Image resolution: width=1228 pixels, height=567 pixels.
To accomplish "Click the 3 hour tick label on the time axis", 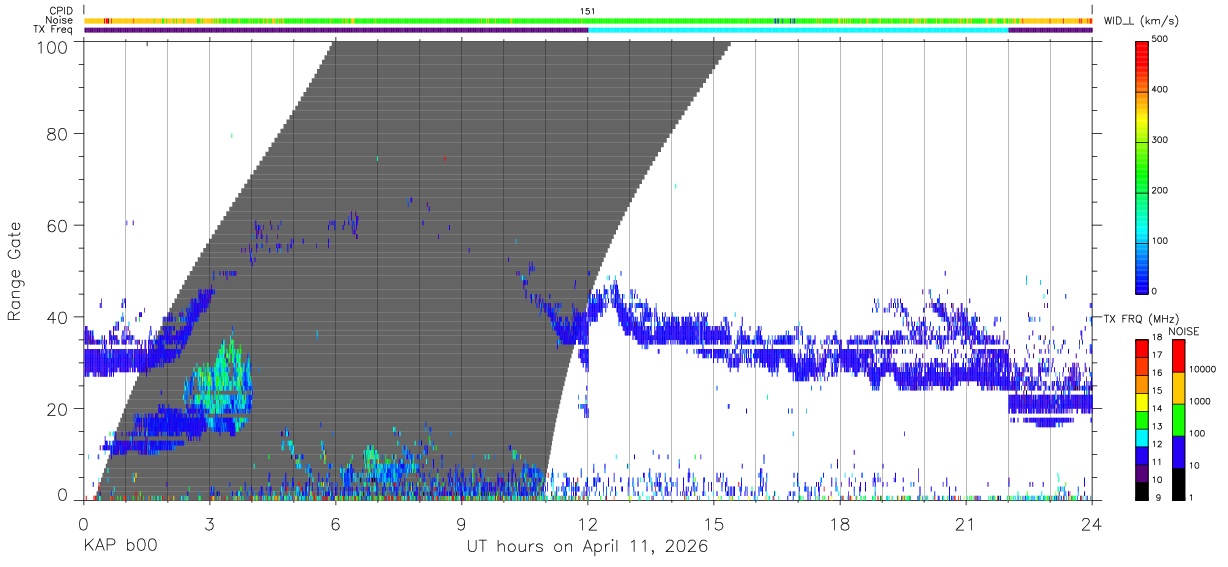I will click(x=209, y=524).
